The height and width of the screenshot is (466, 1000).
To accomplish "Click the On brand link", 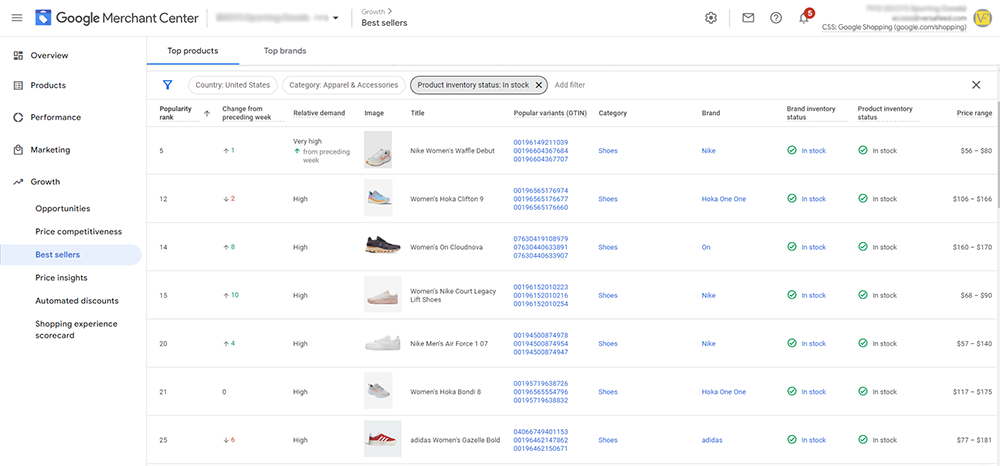I will pos(706,247).
